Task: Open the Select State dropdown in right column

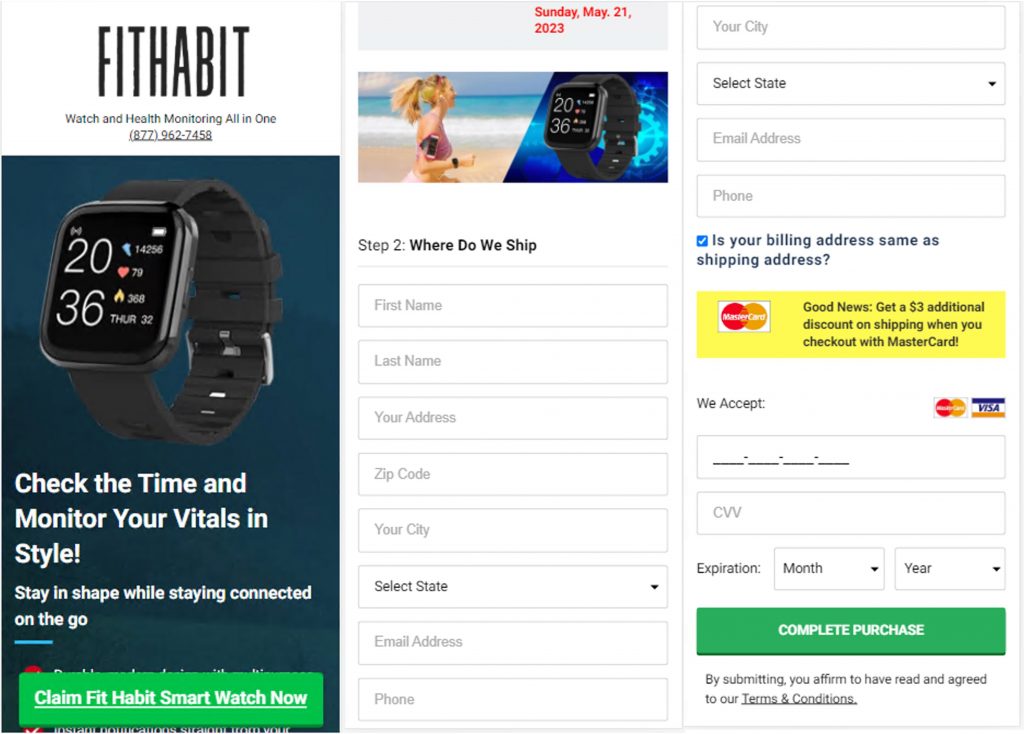Action: pyautogui.click(x=851, y=84)
